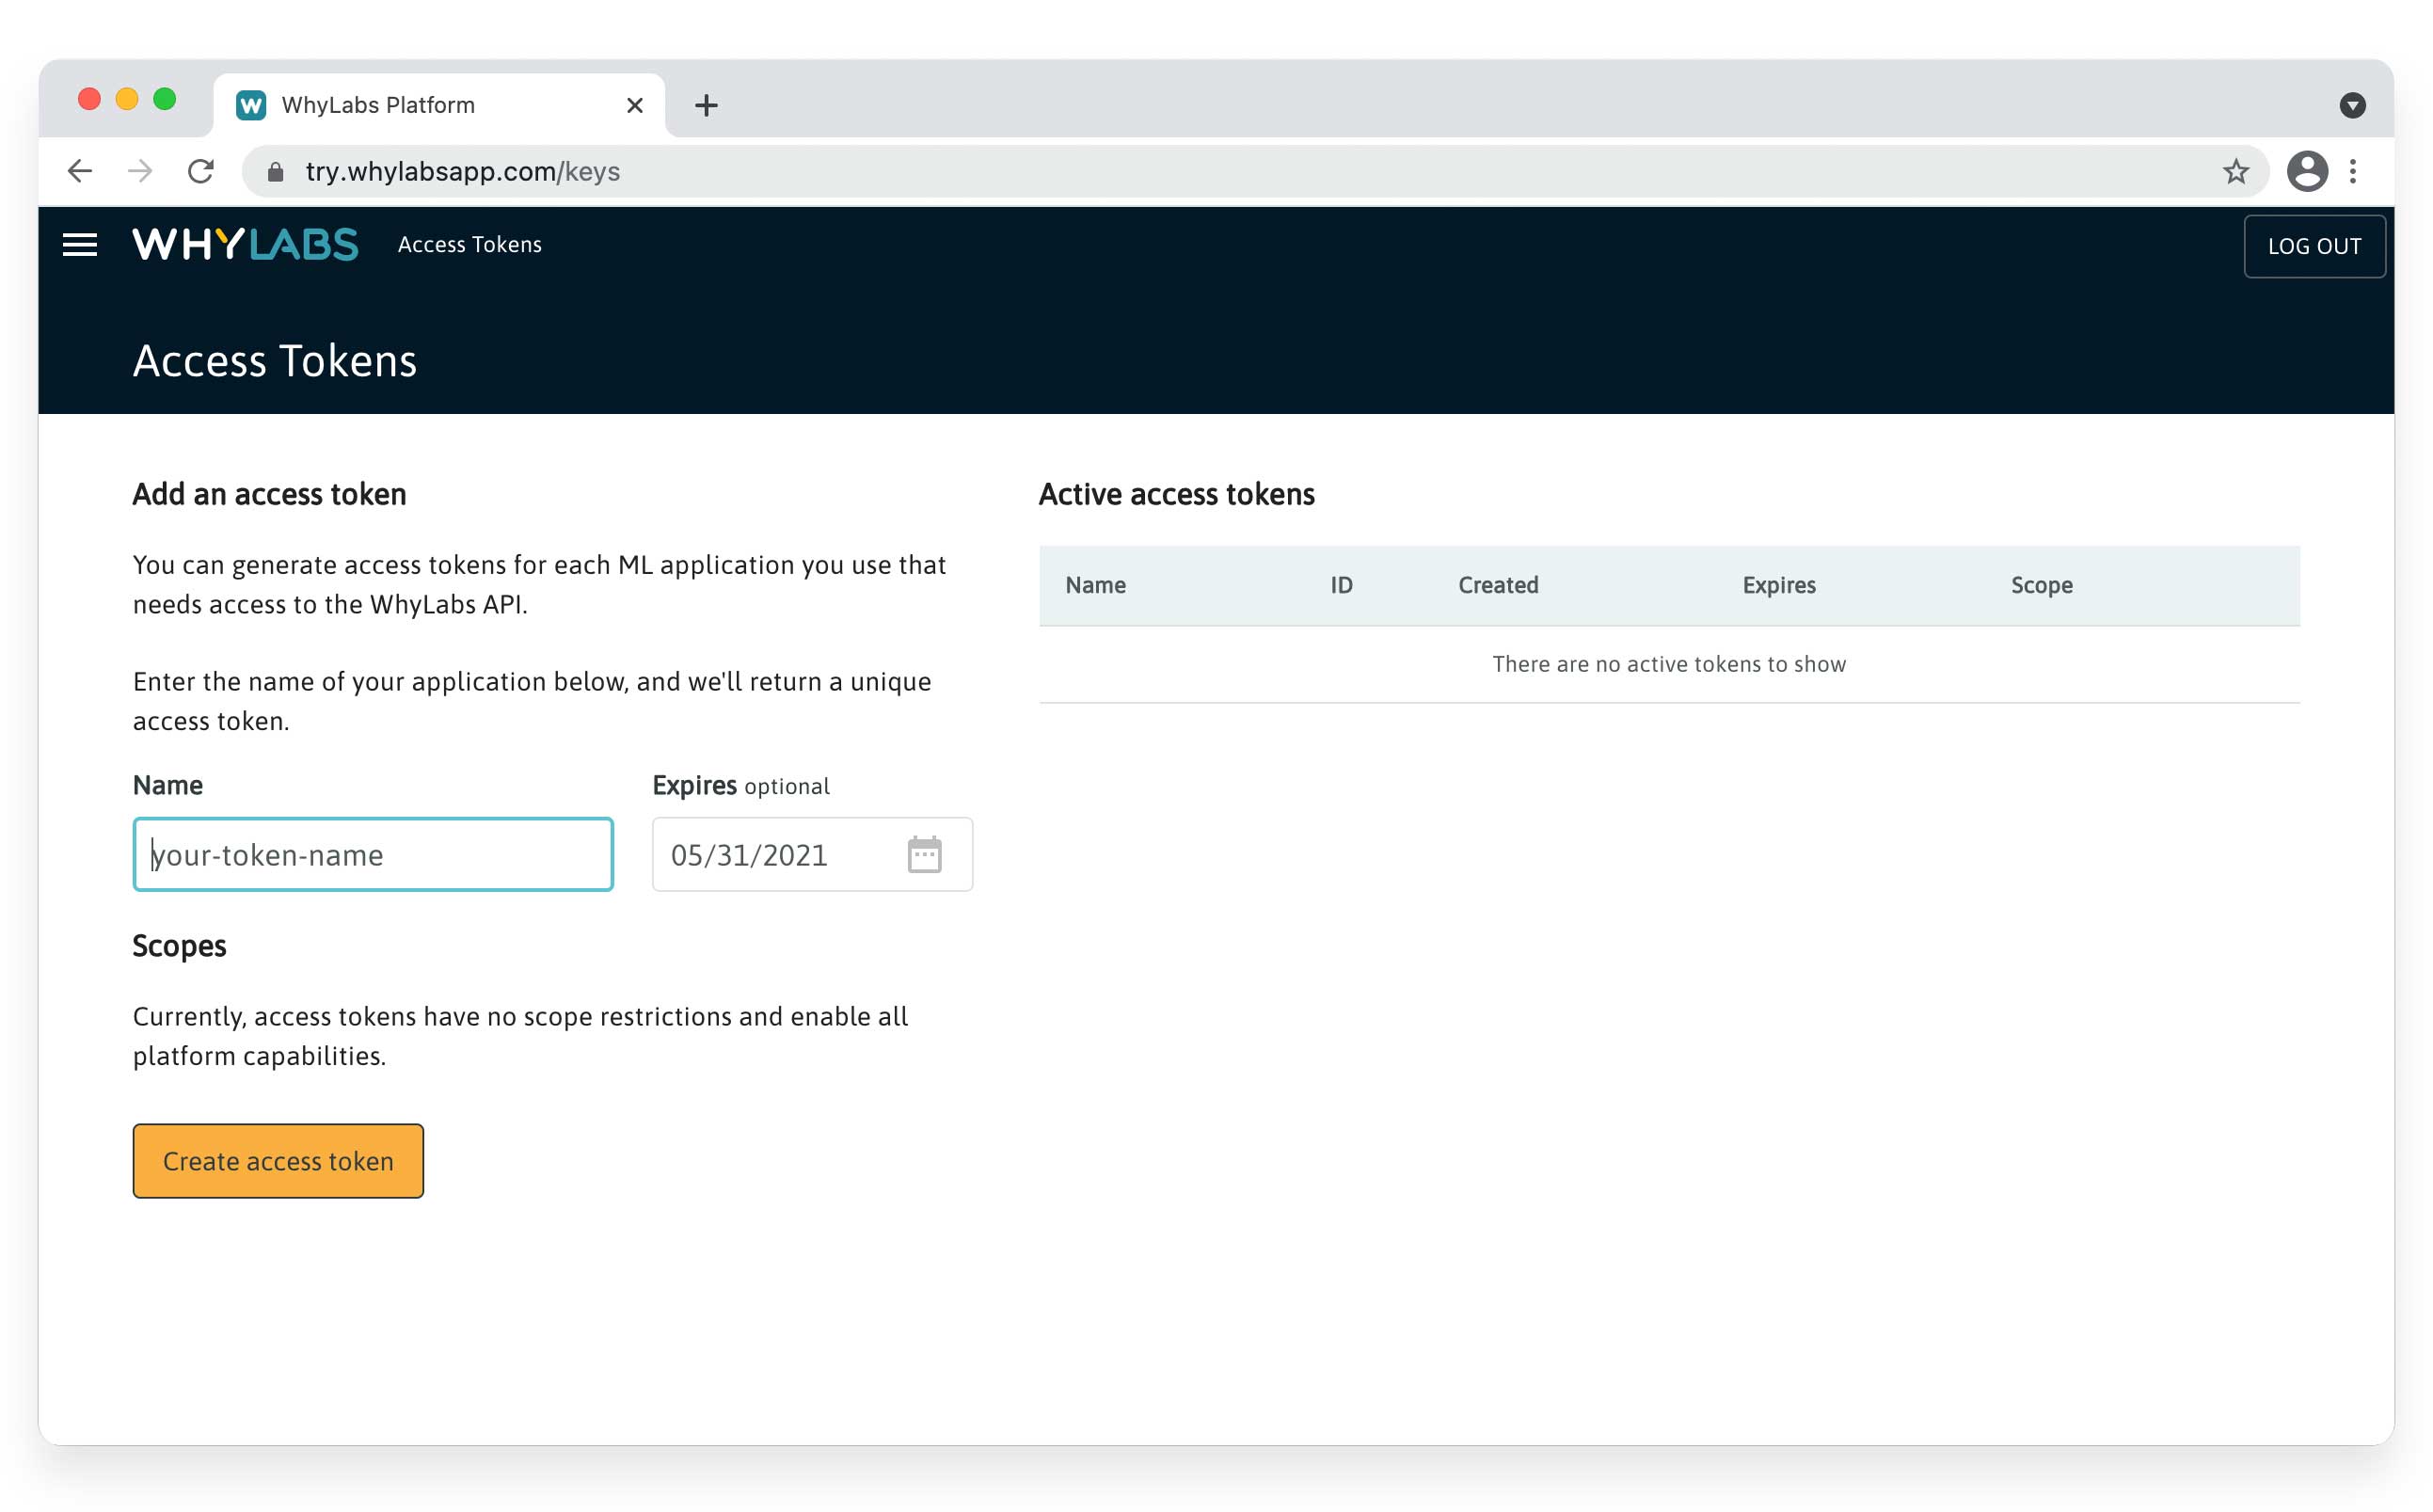Click the your-token-name Name field

pos(372,854)
